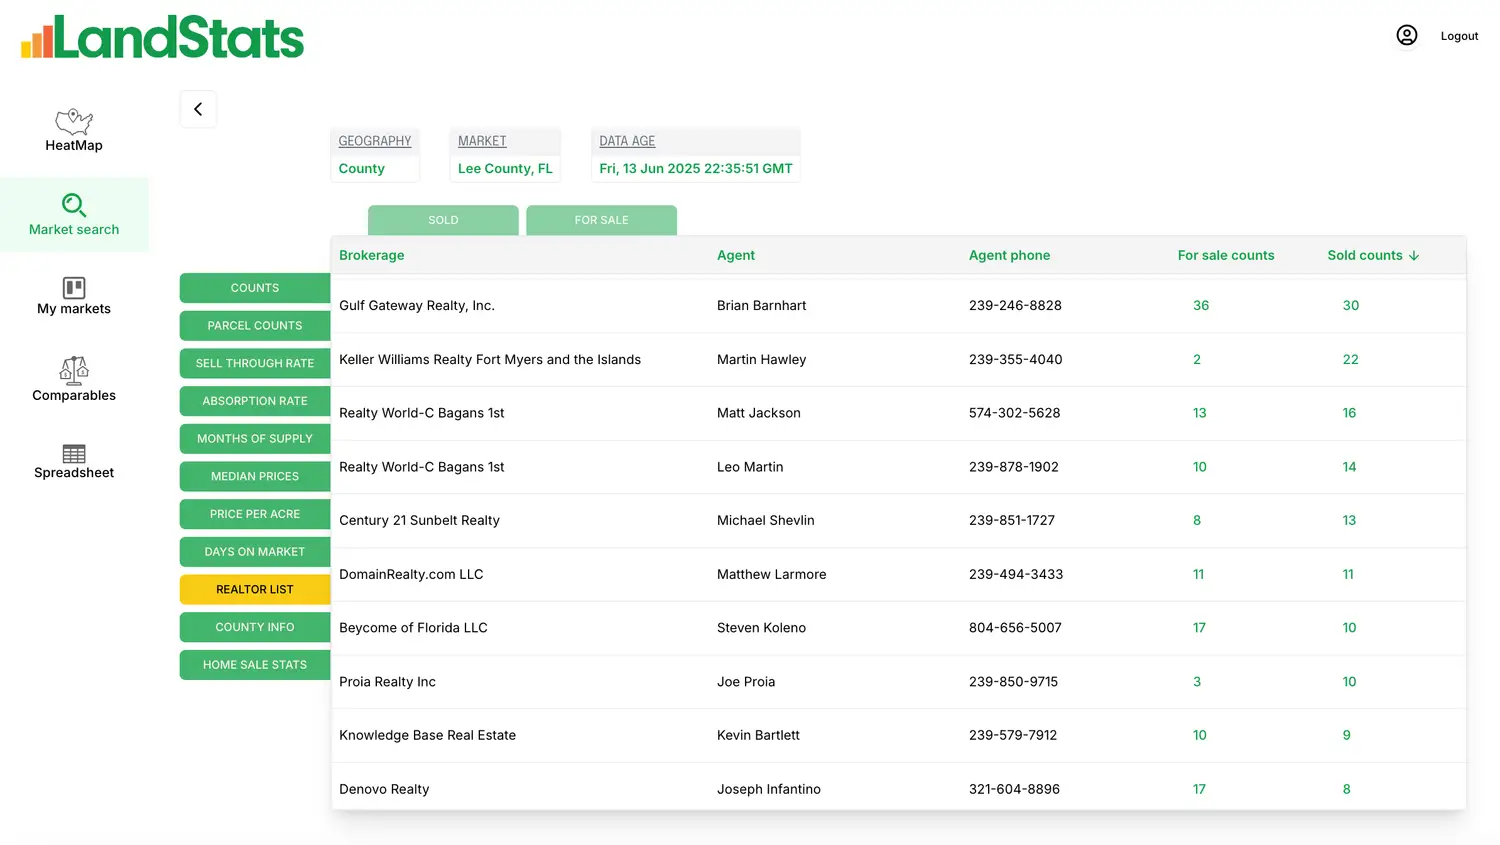Click the Sold counts sort arrow
Screen dimensions: 1500x845
coord(1414,256)
